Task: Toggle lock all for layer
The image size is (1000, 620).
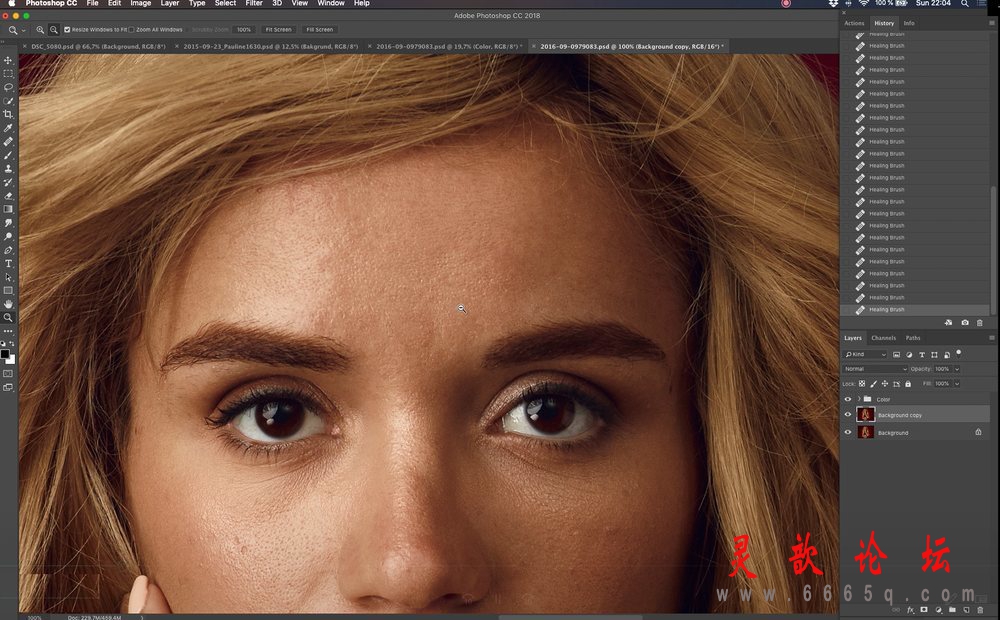Action: 908,384
